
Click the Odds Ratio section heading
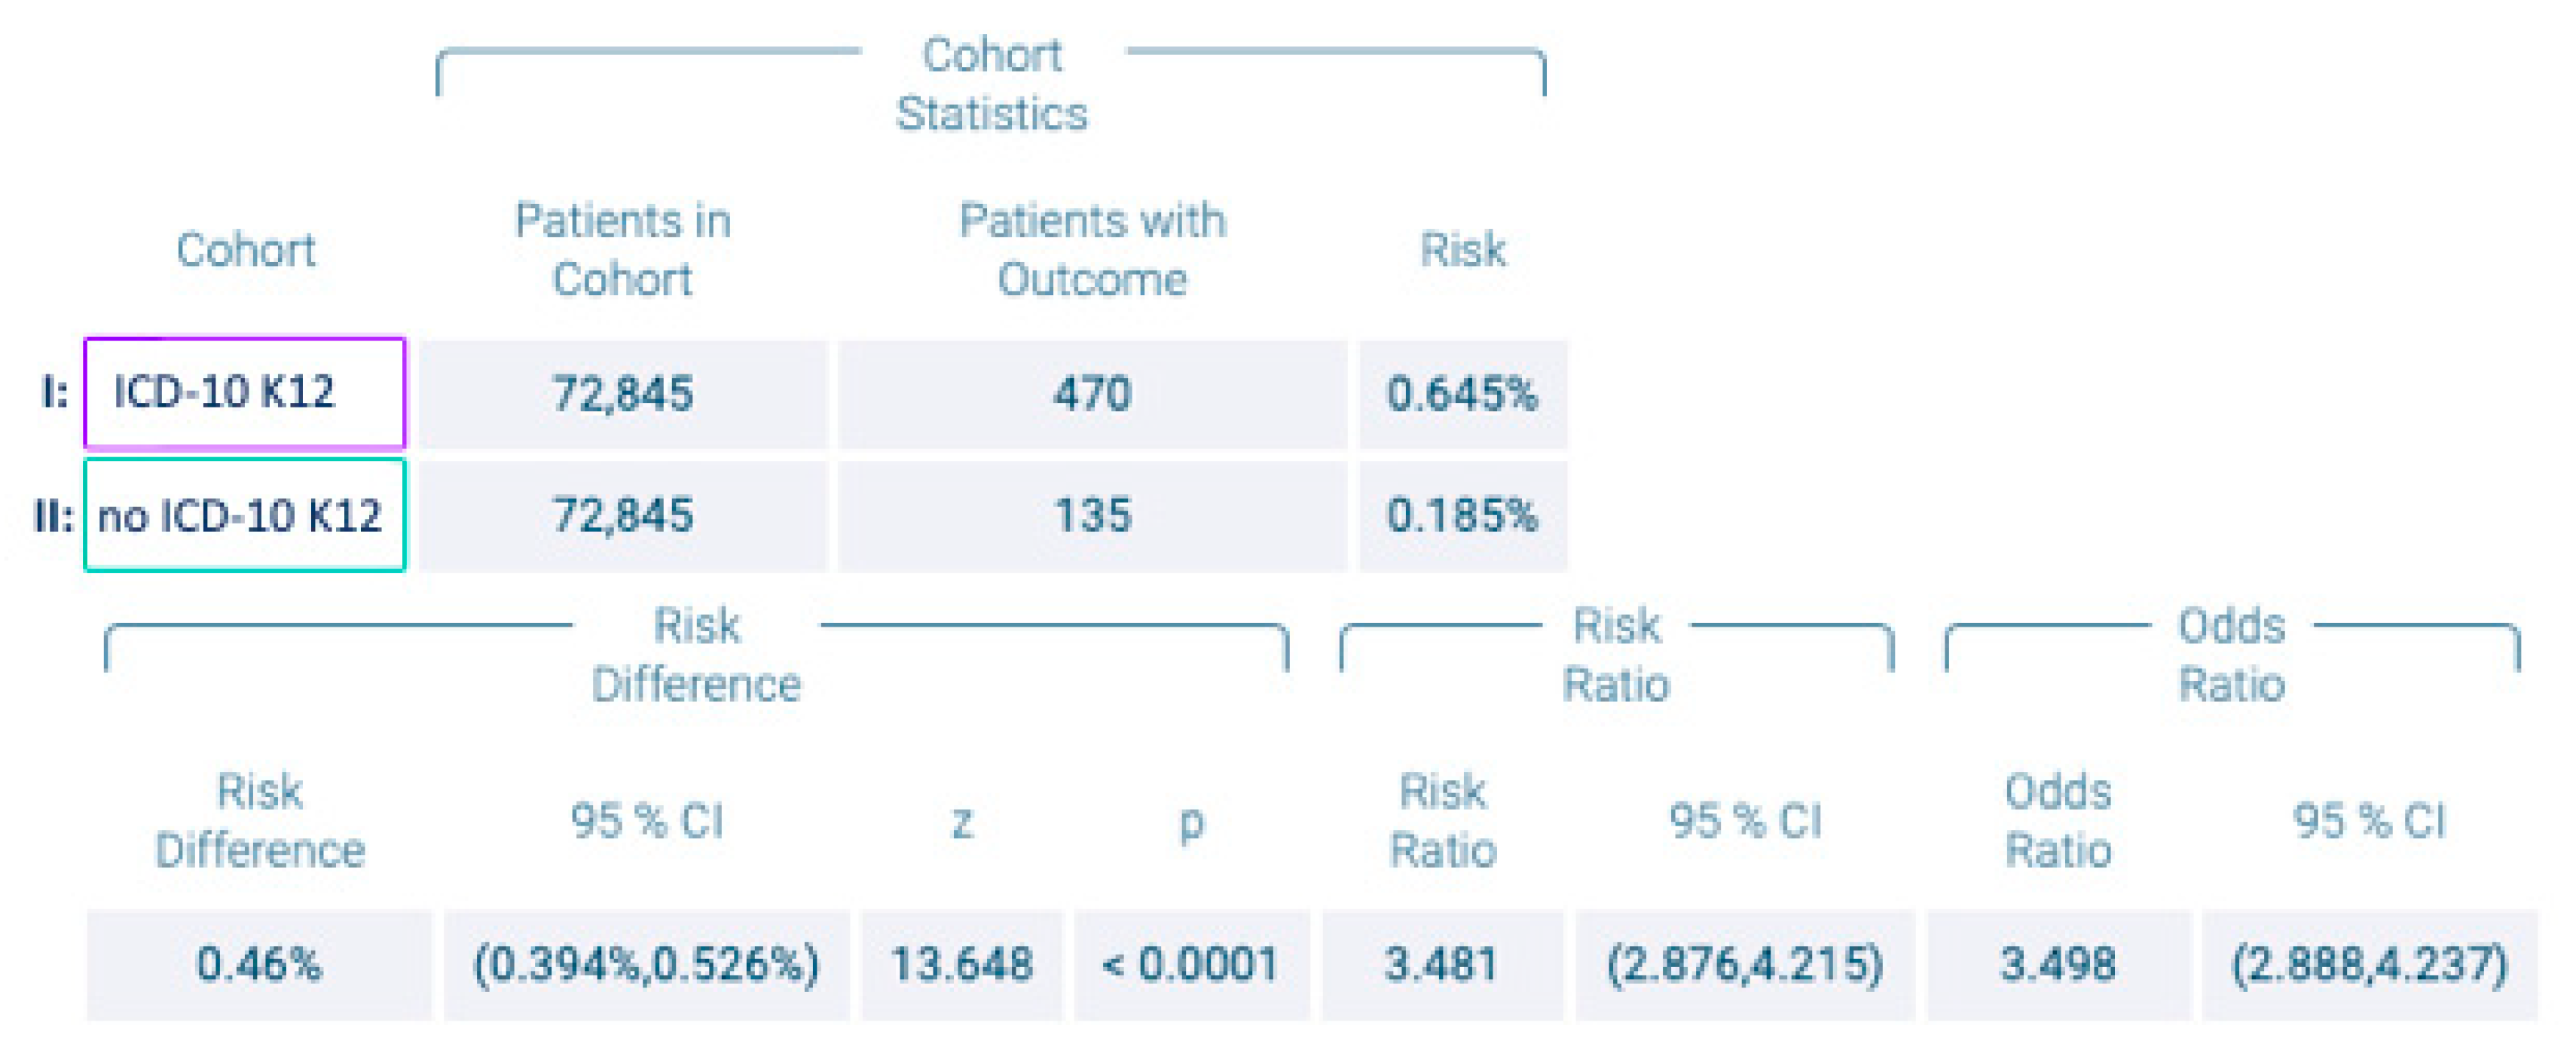click(2231, 655)
